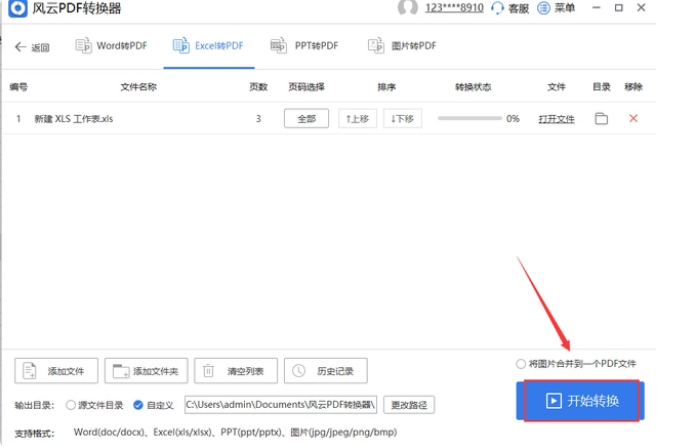Maximize the converter window
This screenshot has height=448, width=687.
pos(619,7)
